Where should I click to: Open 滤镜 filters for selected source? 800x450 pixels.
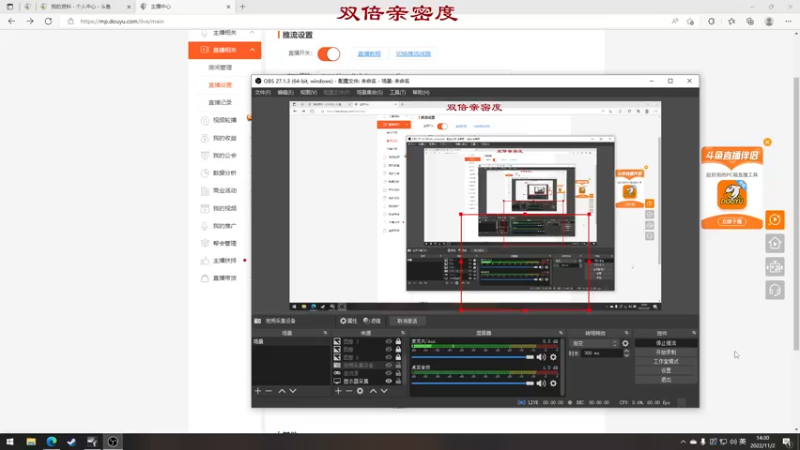372,321
